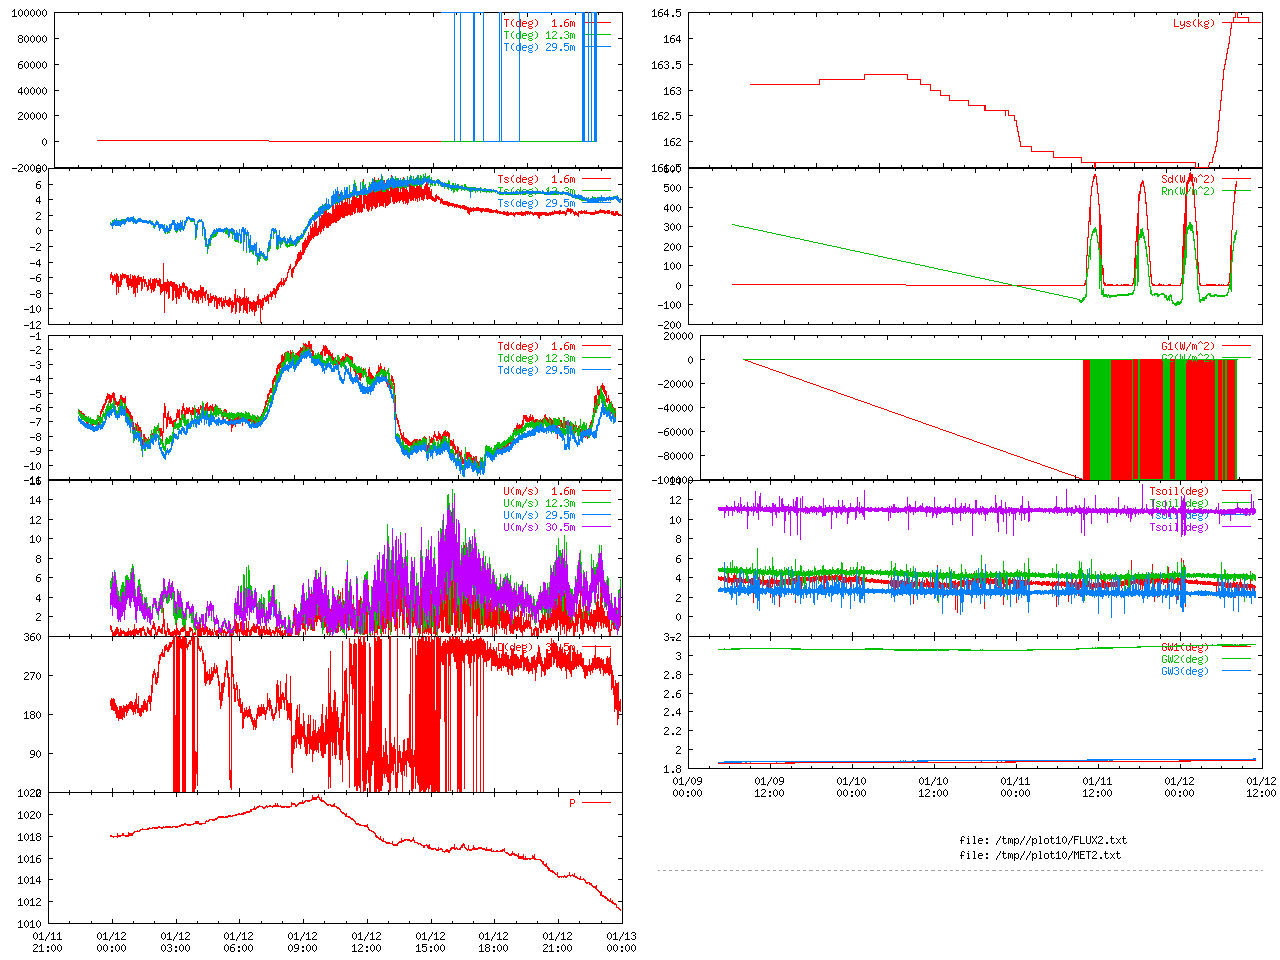Click the 164.5 y-axis value
Viewport: 1280px width, 960px height.
tap(666, 14)
